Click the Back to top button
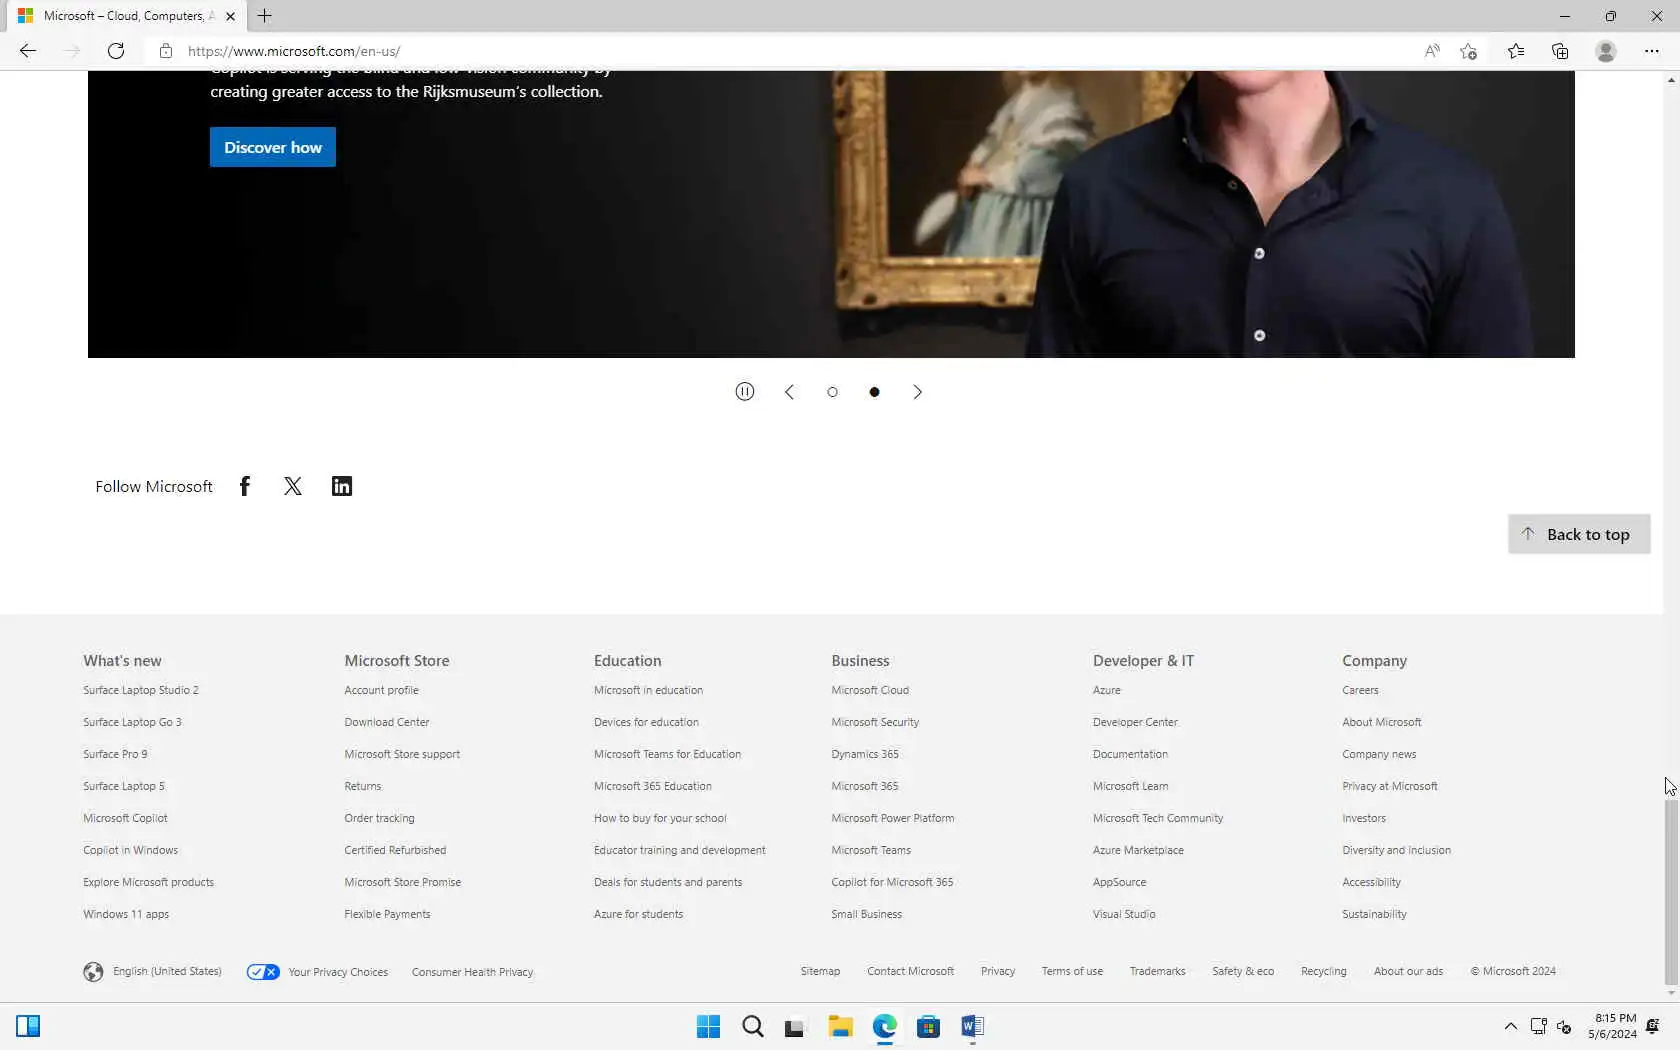This screenshot has height=1050, width=1680. click(1579, 534)
